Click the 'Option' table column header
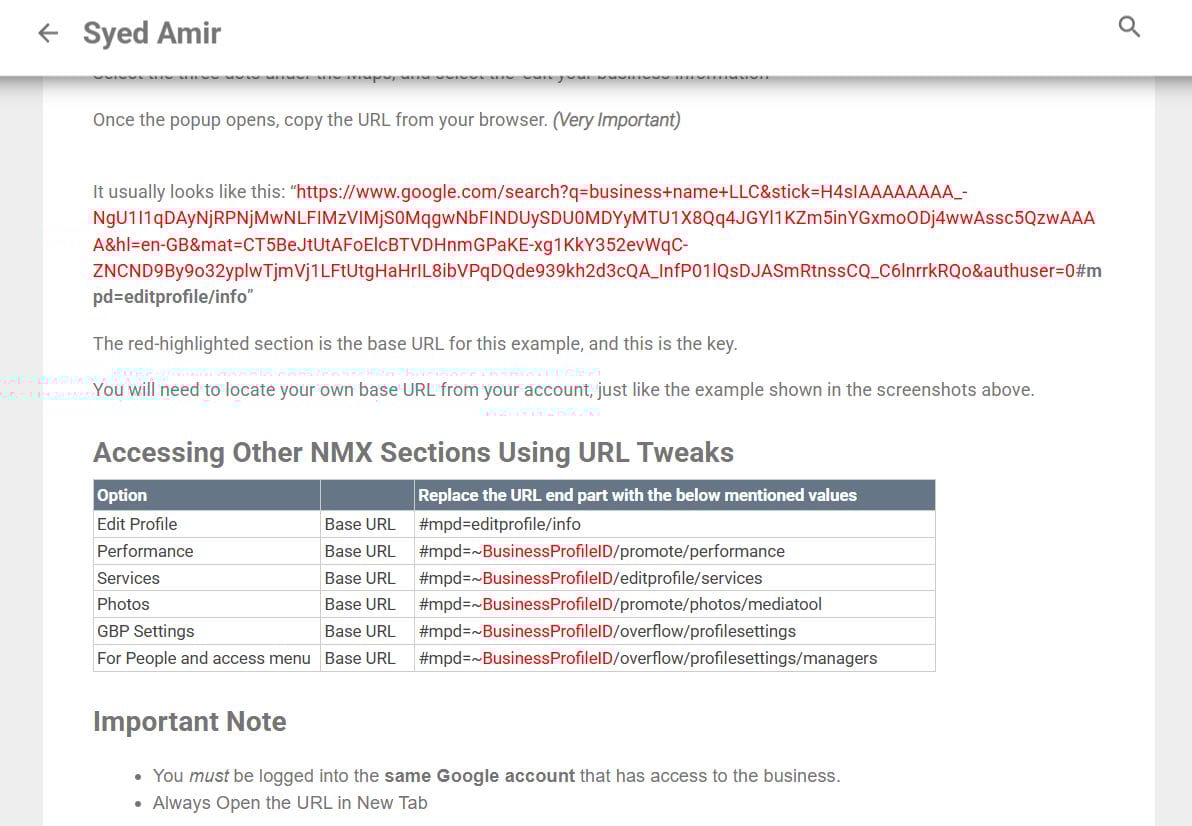The image size is (1192, 826). (x=122, y=495)
